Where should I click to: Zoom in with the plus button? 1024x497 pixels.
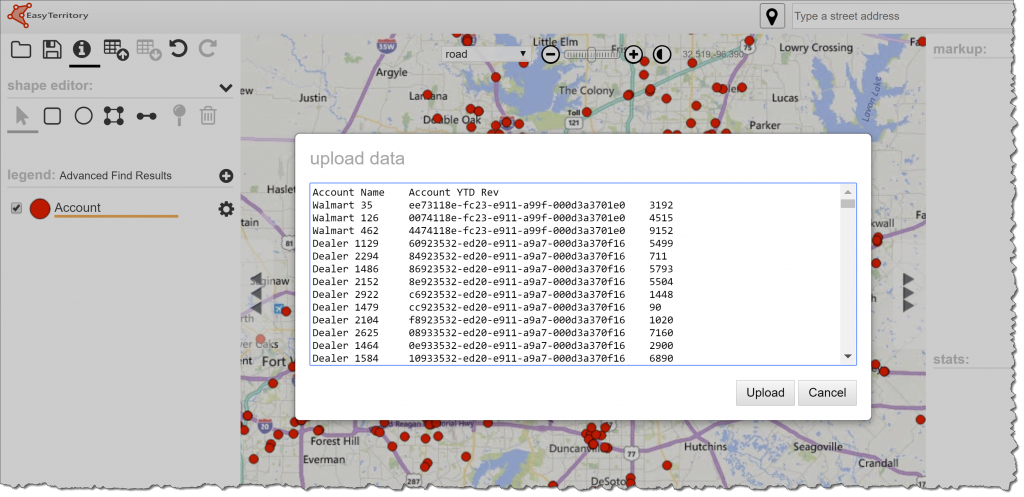click(x=633, y=54)
